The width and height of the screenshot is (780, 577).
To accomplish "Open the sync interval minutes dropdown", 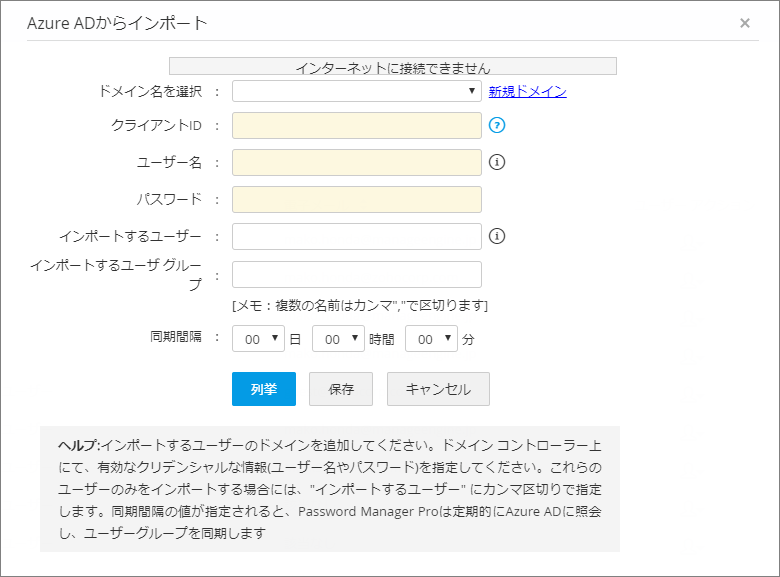I will 431,339.
